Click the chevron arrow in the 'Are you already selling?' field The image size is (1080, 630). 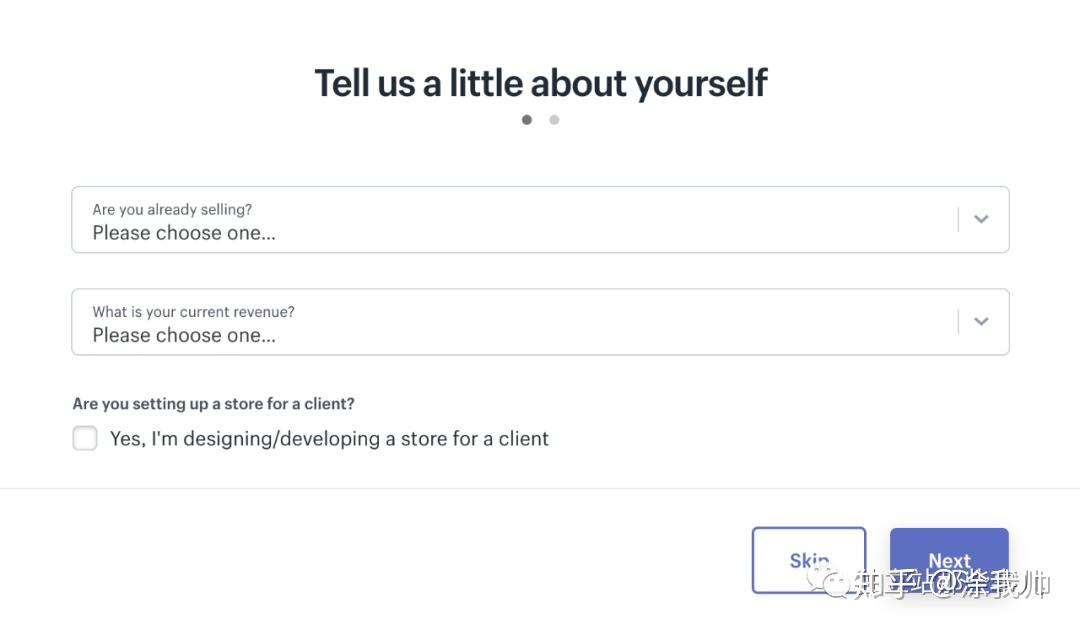pyautogui.click(x=981, y=219)
